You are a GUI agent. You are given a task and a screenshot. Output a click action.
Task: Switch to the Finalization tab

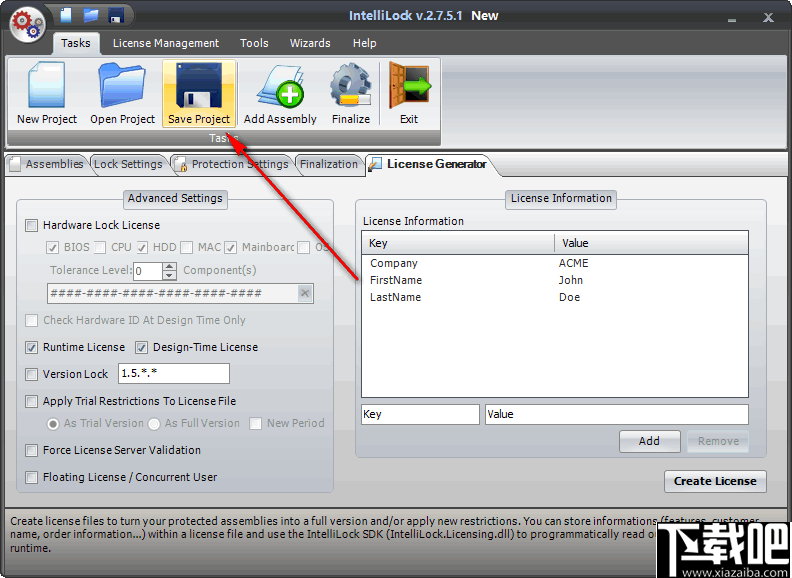click(328, 164)
